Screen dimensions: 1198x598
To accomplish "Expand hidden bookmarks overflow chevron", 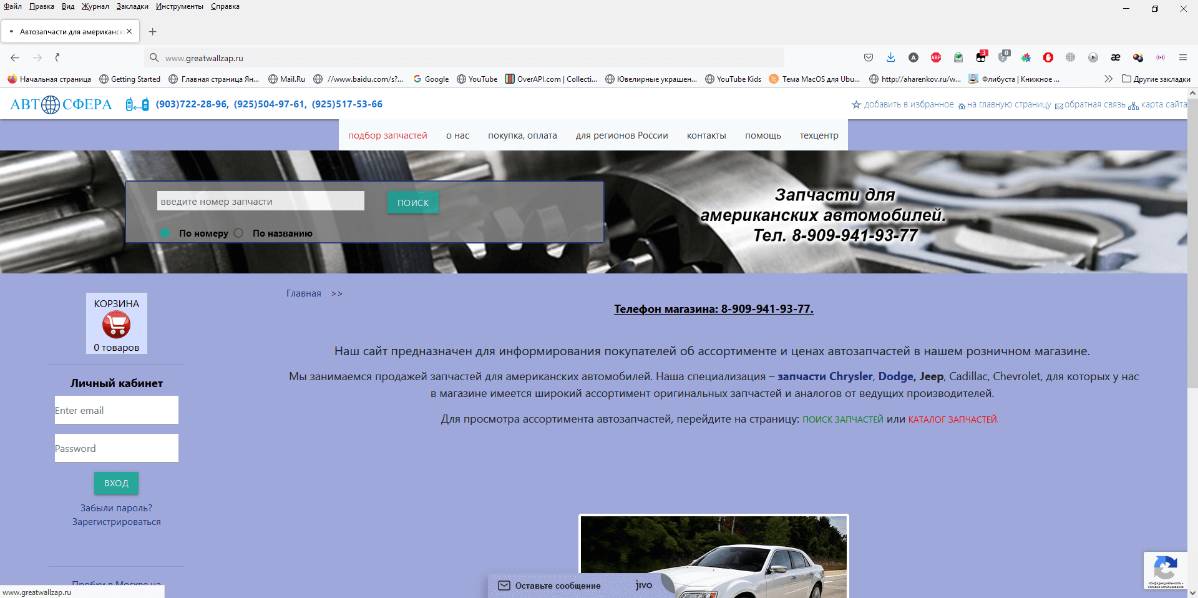I will [1108, 79].
